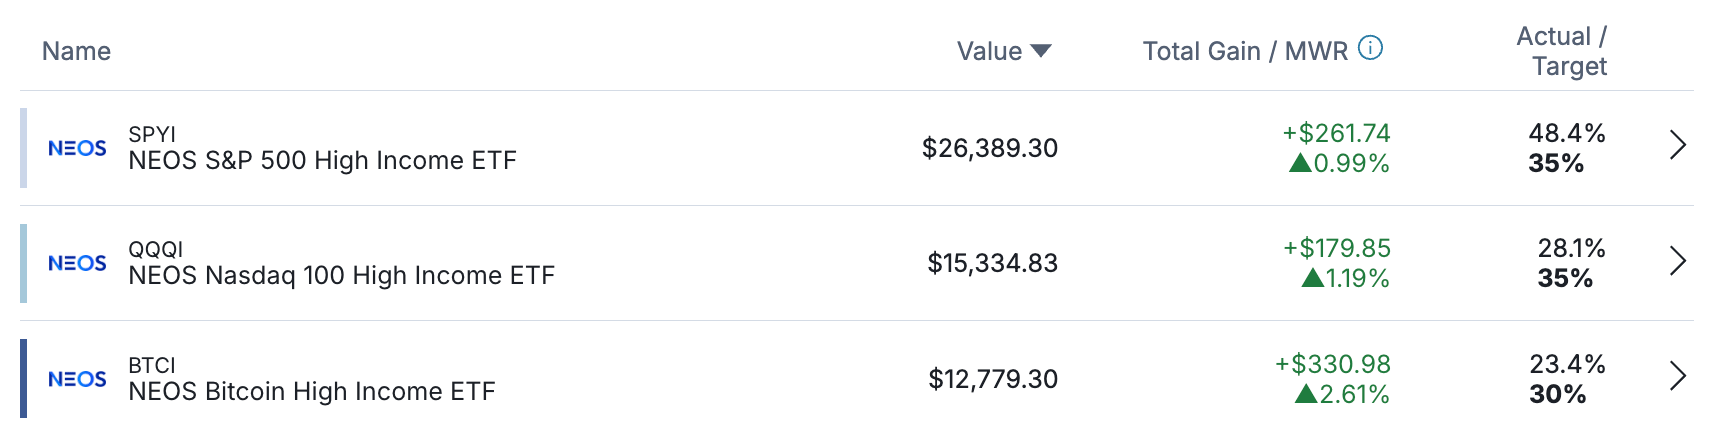1716x438 pixels.
Task: Click the NEOS logo beside QQQI
Action: pos(77,263)
